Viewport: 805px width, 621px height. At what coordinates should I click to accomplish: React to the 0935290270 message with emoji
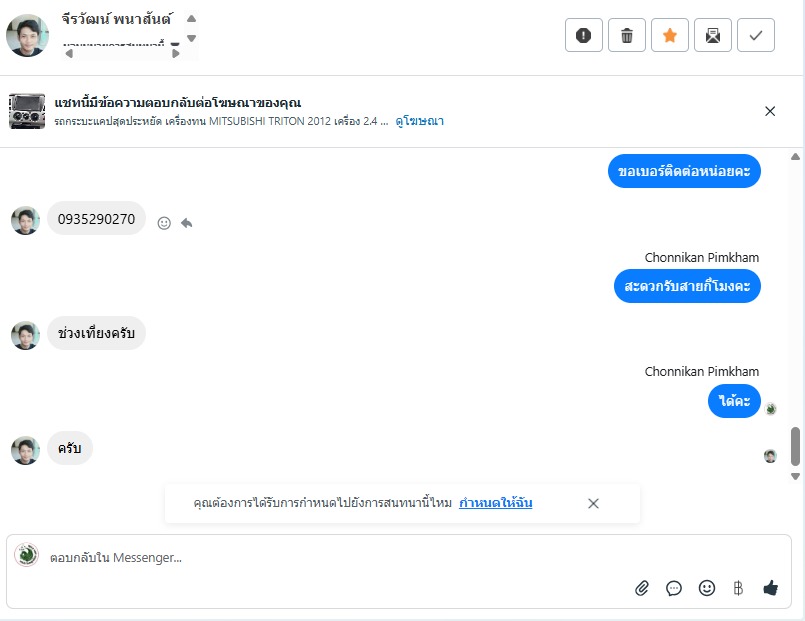[164, 223]
